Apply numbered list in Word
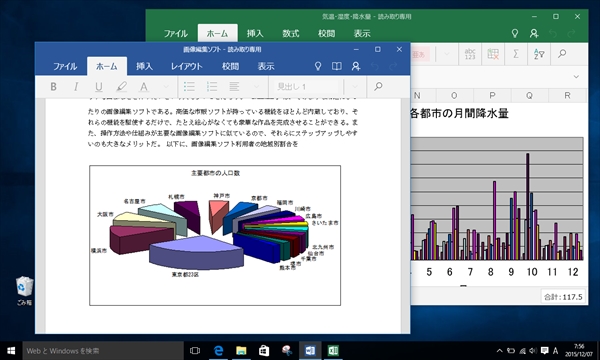This screenshot has height=360, width=600. pos(212,86)
